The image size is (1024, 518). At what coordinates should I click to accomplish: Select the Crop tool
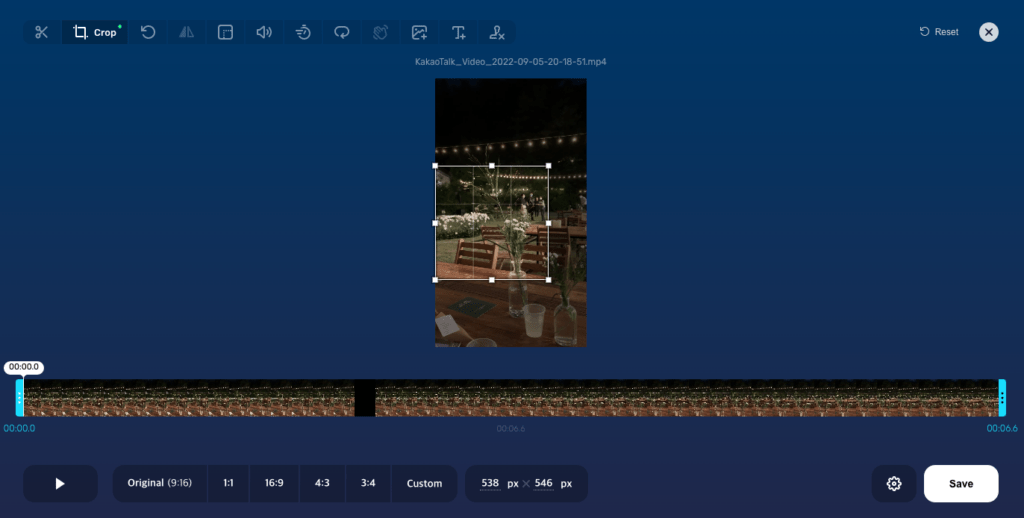95,32
